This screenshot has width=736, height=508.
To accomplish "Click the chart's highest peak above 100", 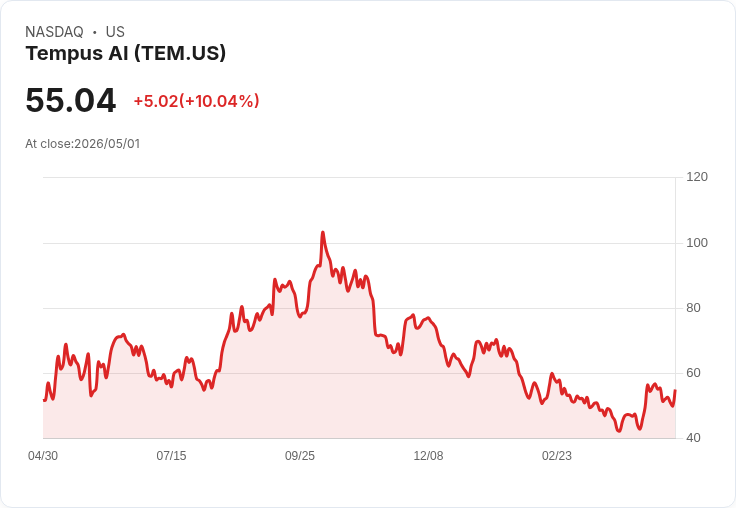I will [x=322, y=232].
